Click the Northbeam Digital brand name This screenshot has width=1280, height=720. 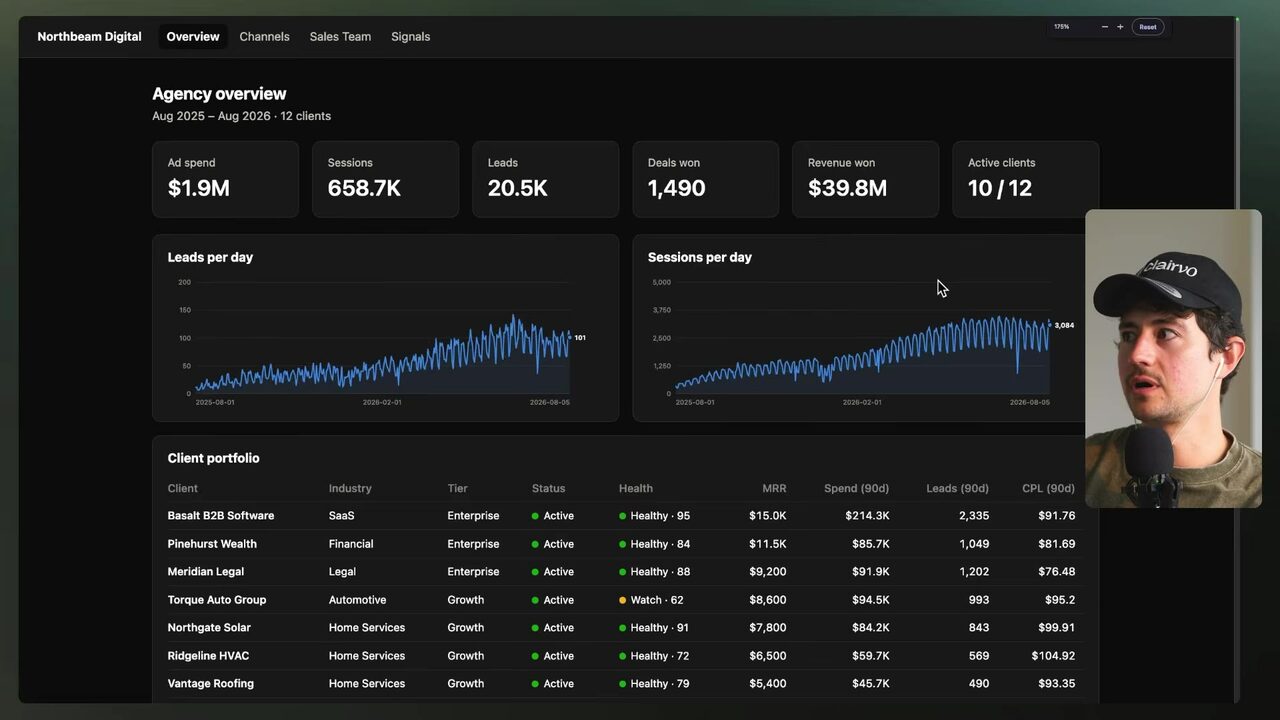click(90, 37)
